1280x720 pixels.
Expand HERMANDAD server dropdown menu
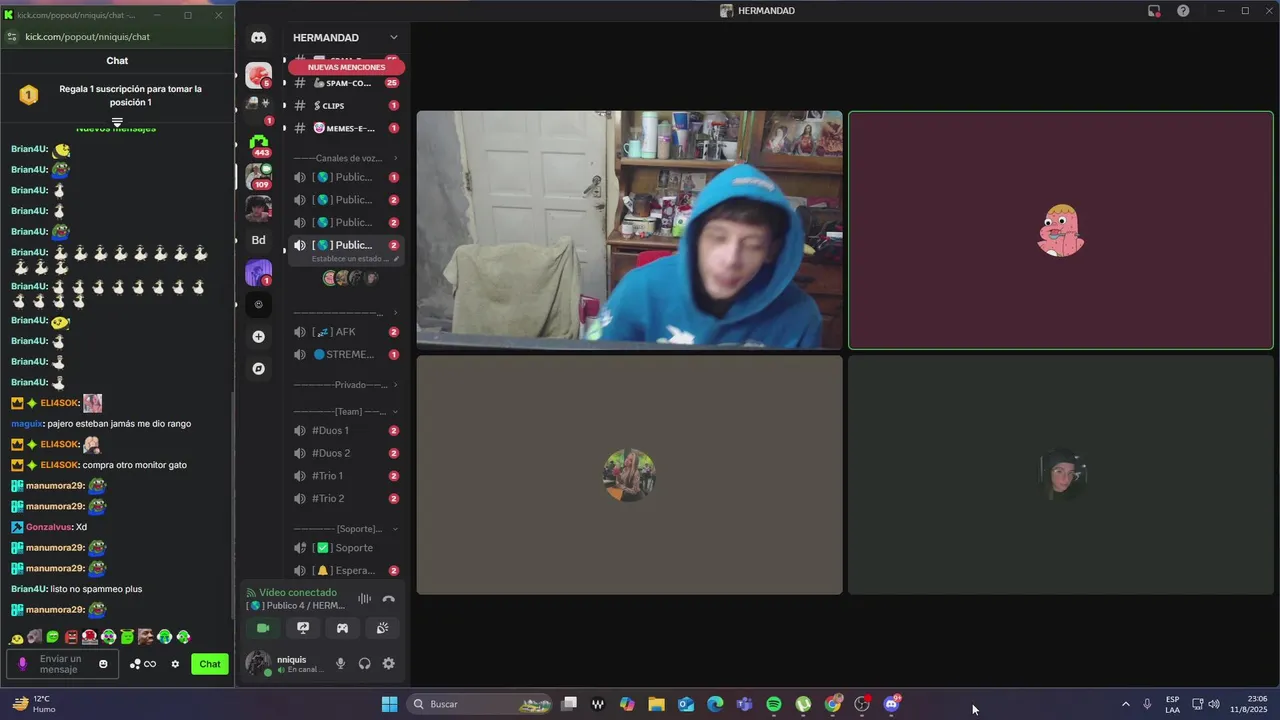pos(393,38)
